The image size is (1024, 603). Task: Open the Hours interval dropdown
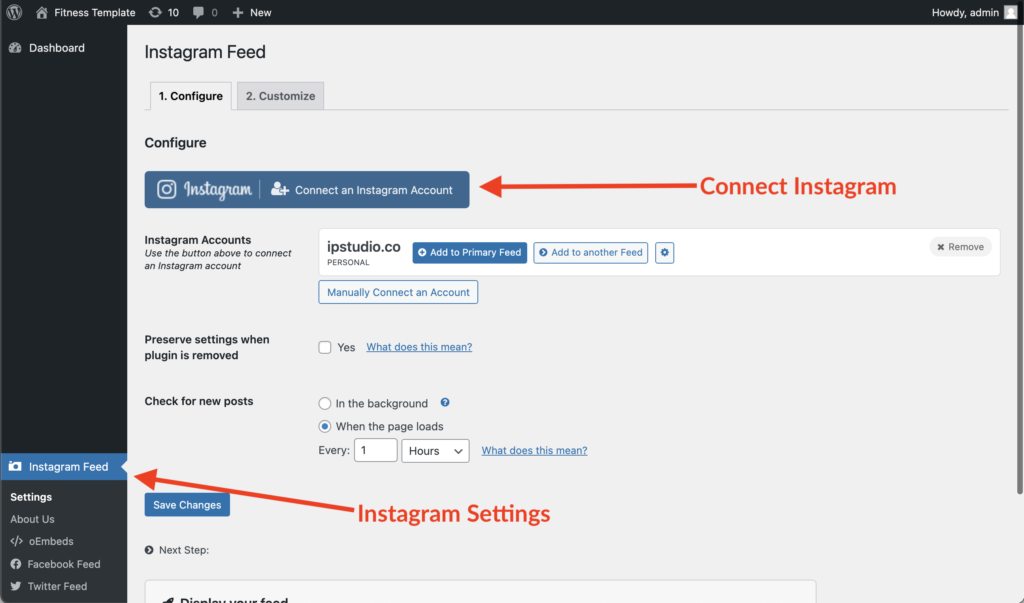pyautogui.click(x=435, y=451)
